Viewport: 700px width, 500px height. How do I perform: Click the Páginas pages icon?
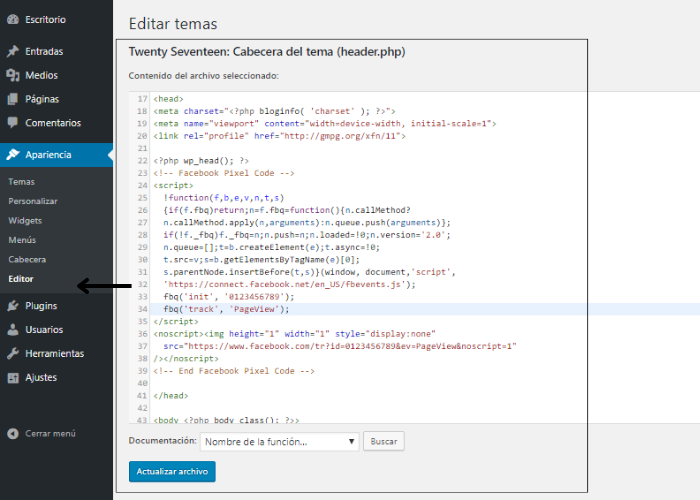point(12,99)
